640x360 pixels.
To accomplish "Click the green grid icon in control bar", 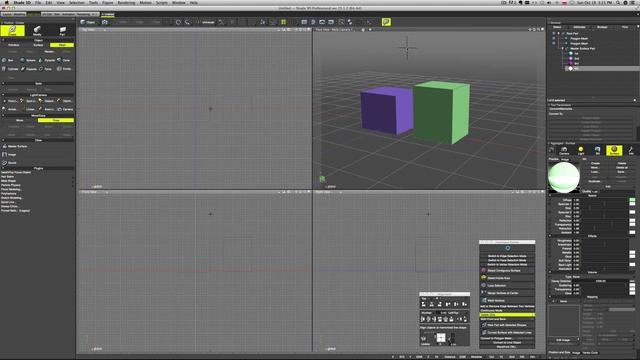I will [283, 22].
